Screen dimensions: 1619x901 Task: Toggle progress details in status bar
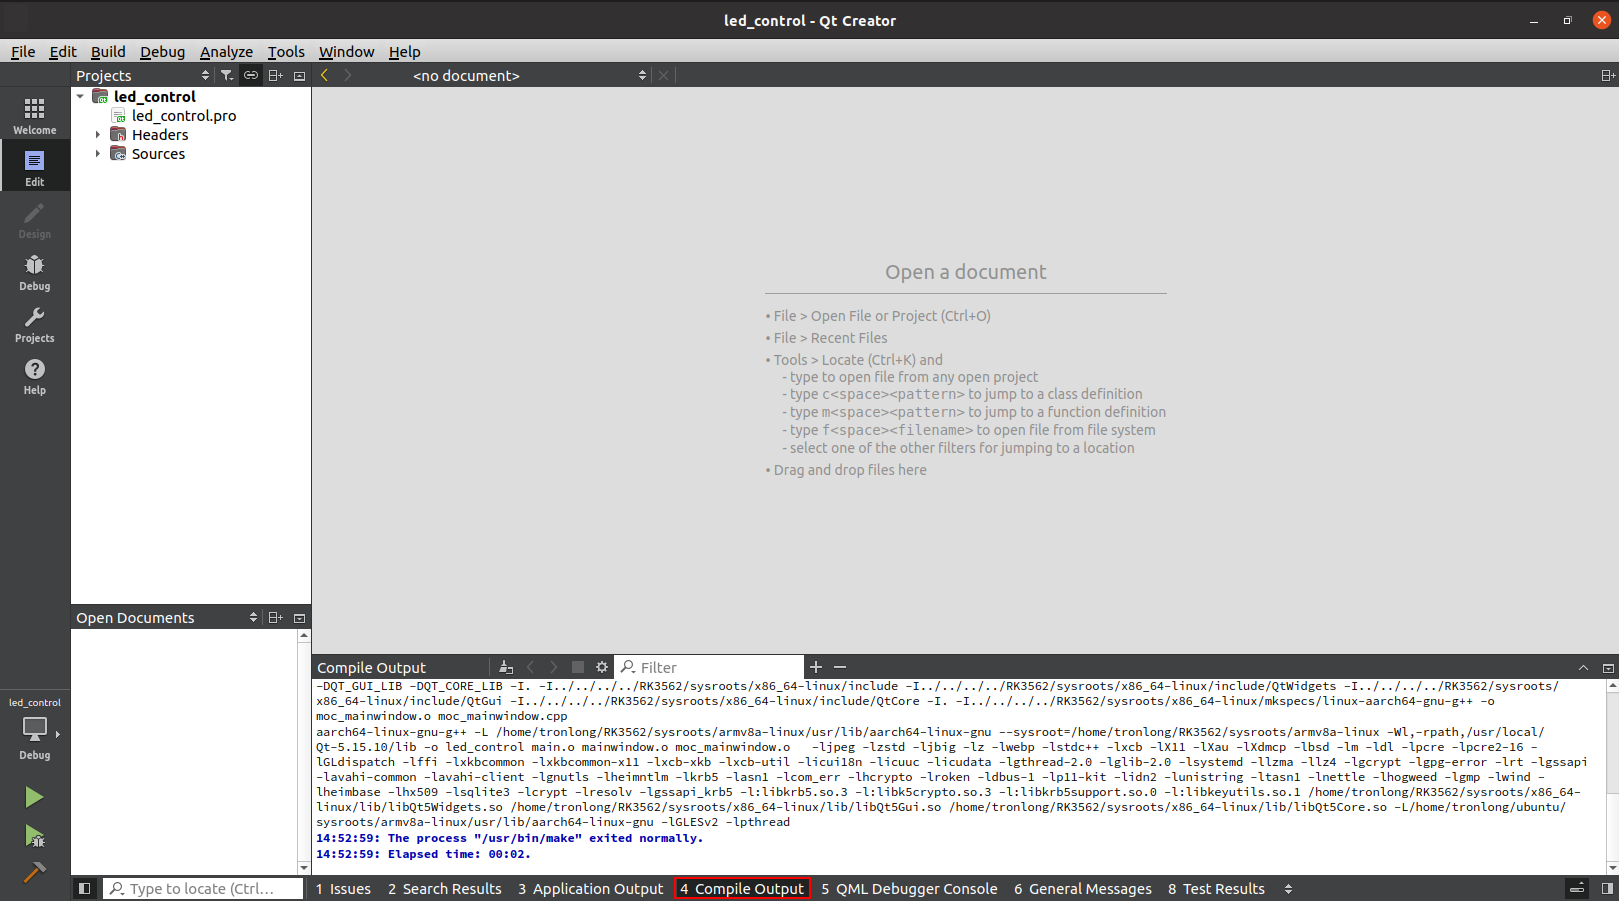coord(1577,888)
